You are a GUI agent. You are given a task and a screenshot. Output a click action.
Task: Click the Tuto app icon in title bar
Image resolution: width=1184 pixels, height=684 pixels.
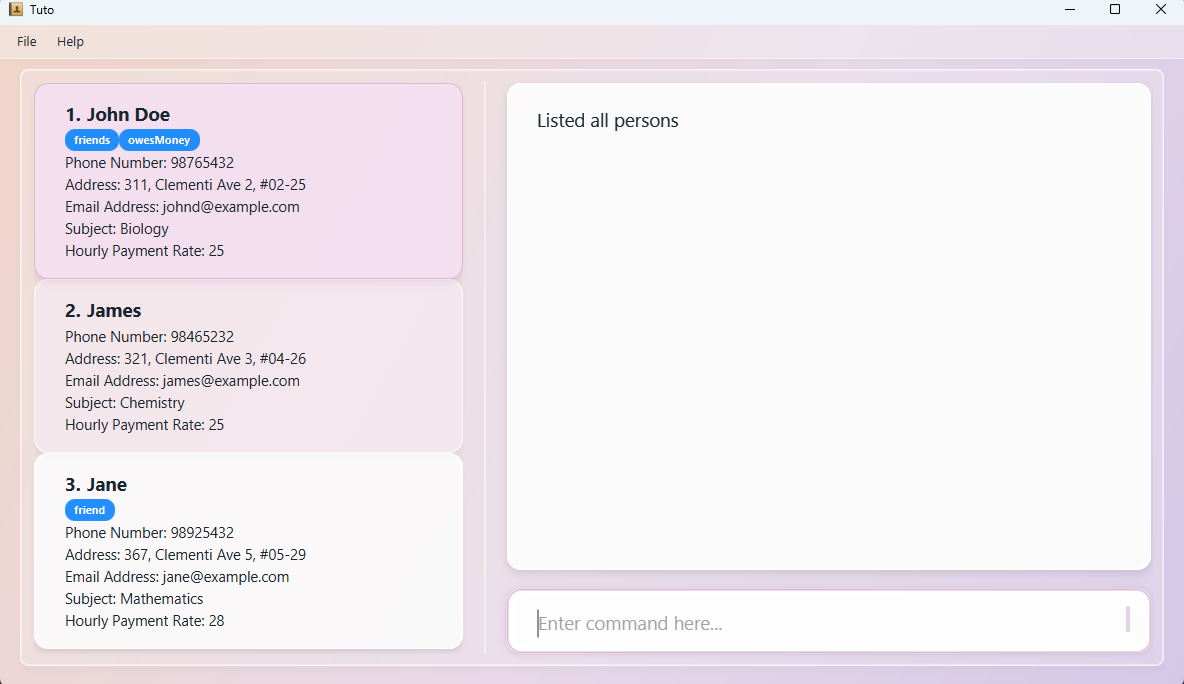(x=16, y=10)
